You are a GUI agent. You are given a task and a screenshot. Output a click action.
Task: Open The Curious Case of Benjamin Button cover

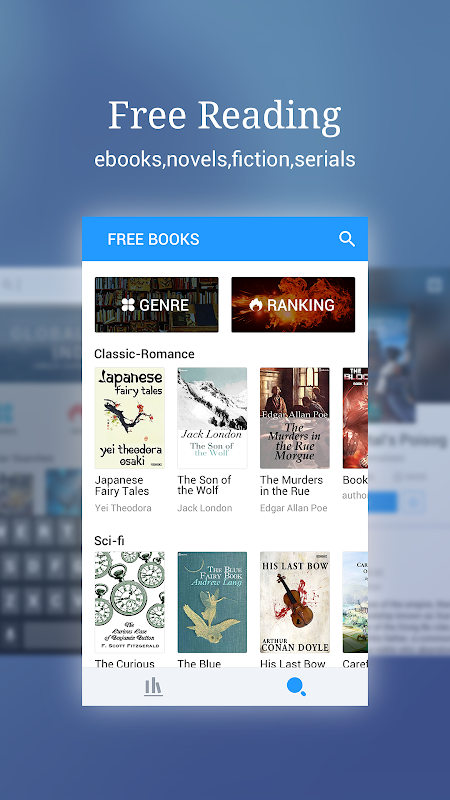130,602
